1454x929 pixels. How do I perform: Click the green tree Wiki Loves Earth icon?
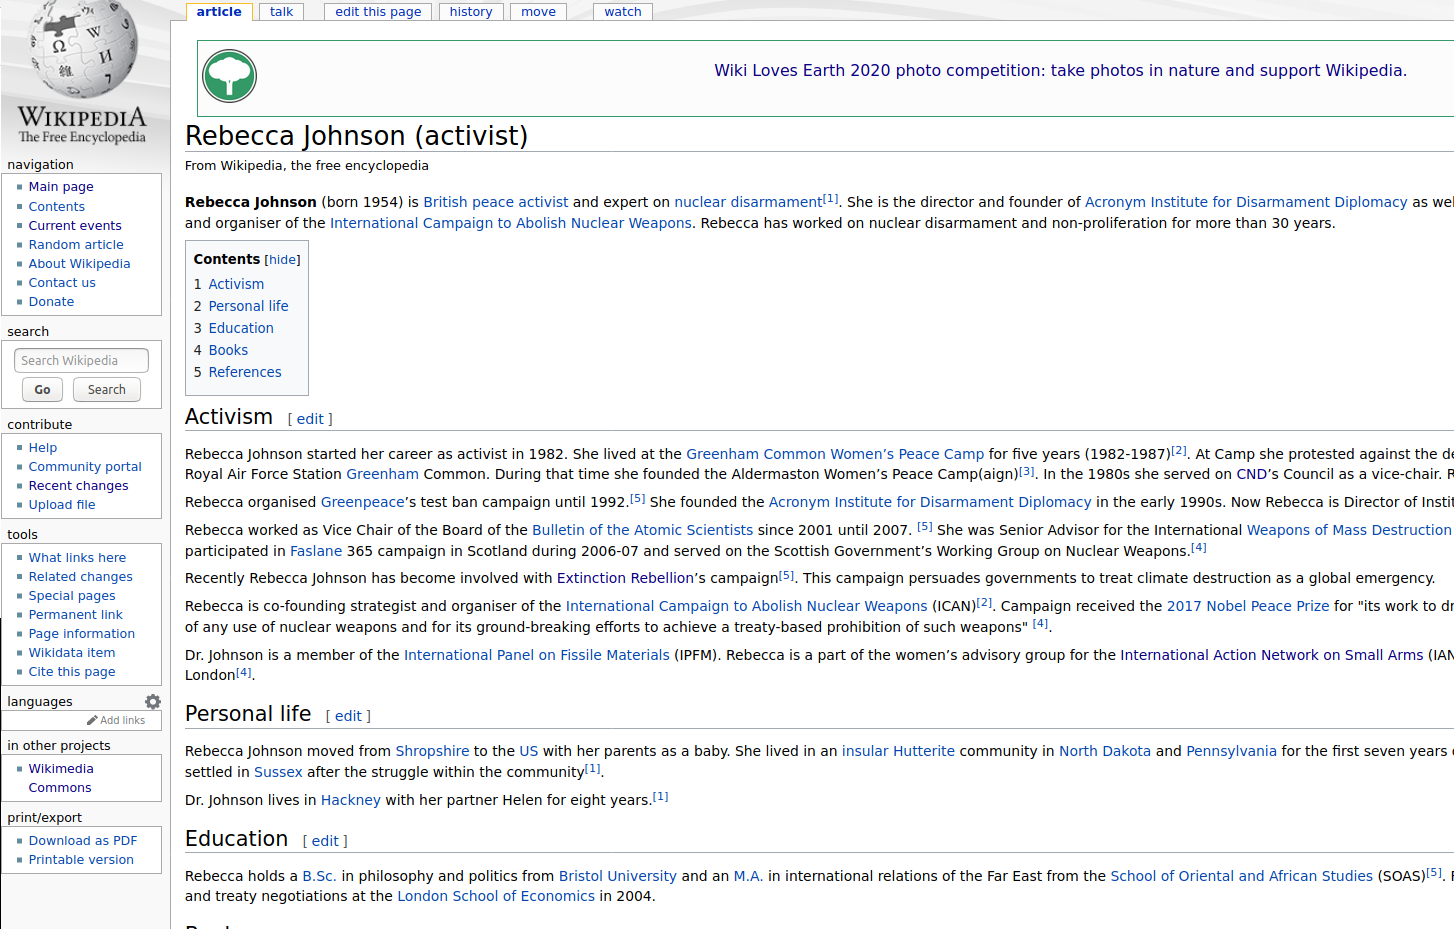coord(230,76)
